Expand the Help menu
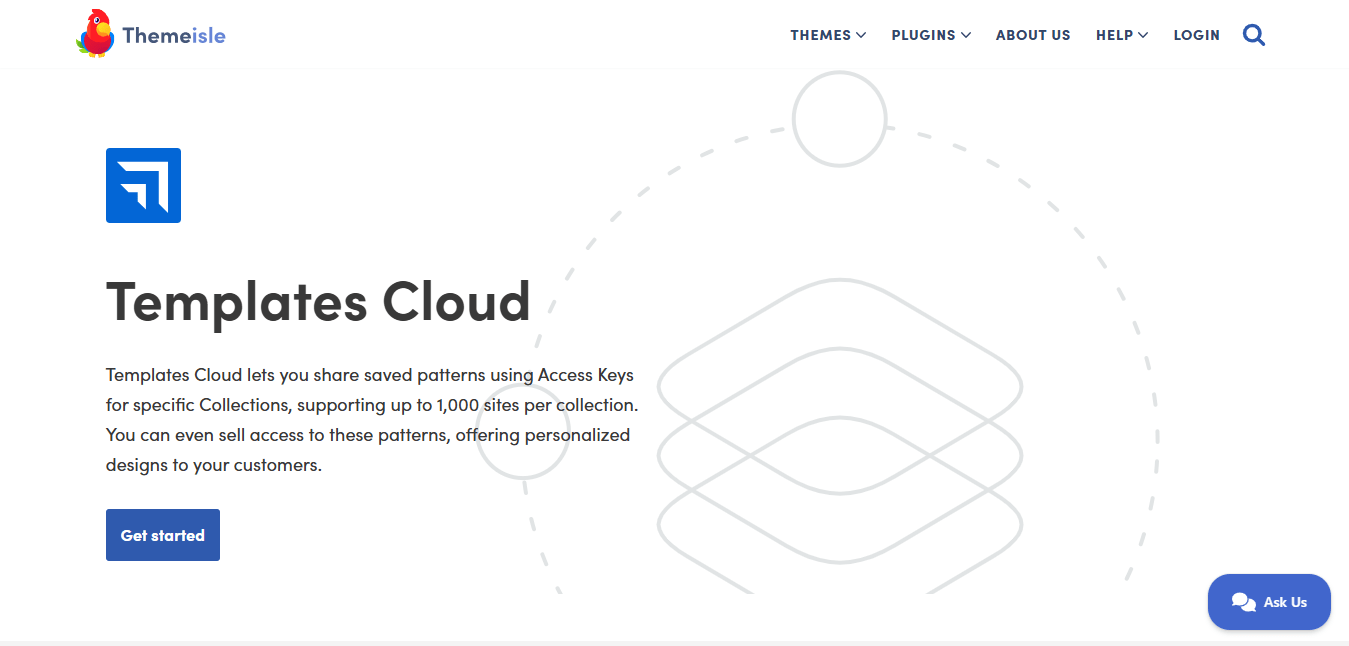Viewport: 1349px width, 646px height. tap(1122, 35)
